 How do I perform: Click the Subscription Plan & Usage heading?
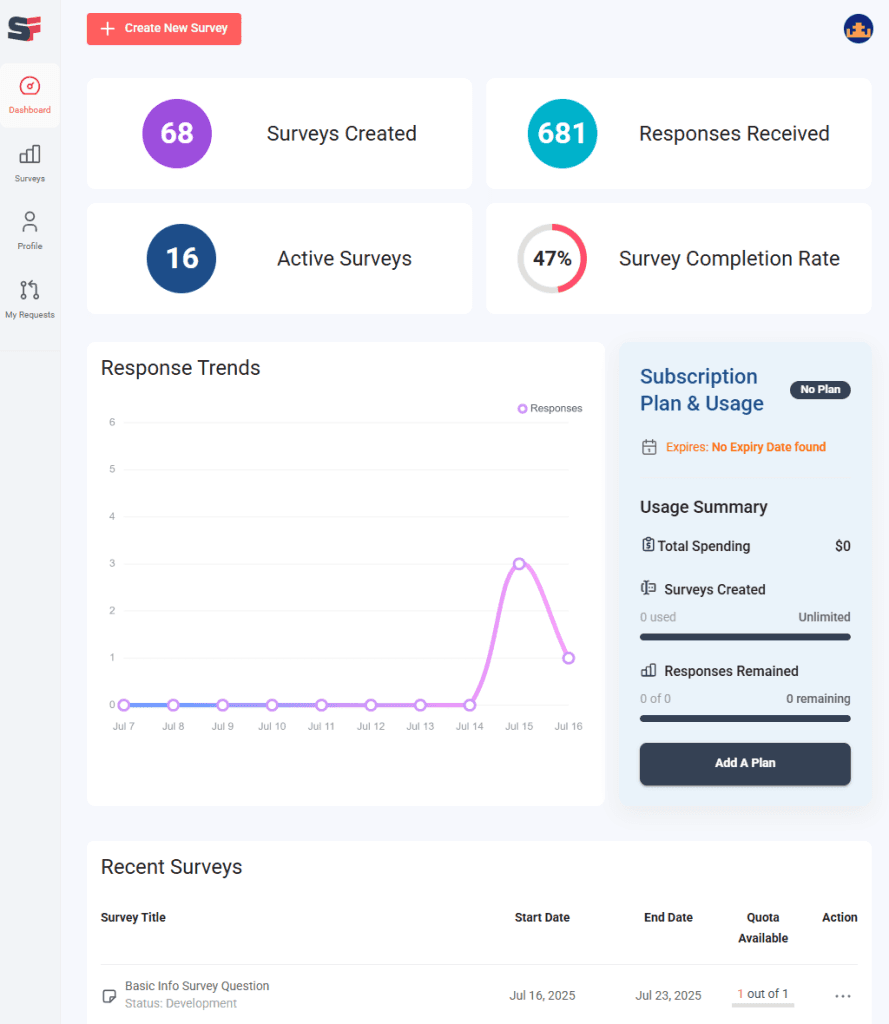coord(702,390)
